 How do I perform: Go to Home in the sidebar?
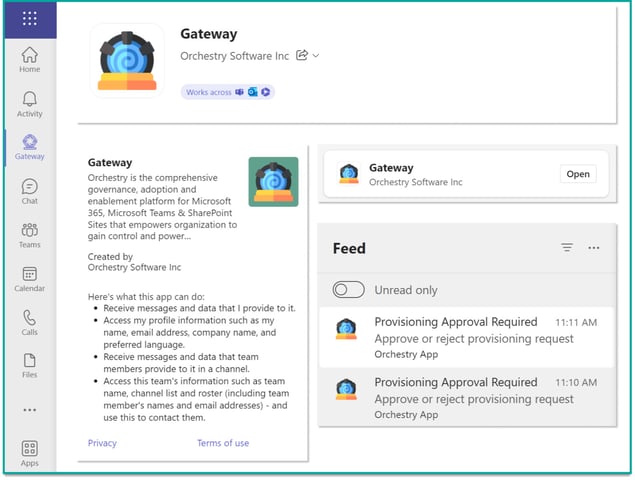(x=30, y=59)
